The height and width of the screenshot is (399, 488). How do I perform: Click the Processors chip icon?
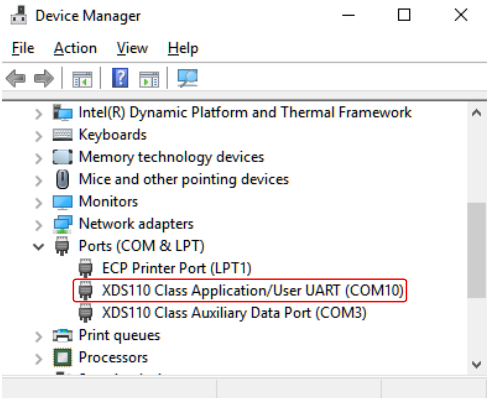point(62,357)
